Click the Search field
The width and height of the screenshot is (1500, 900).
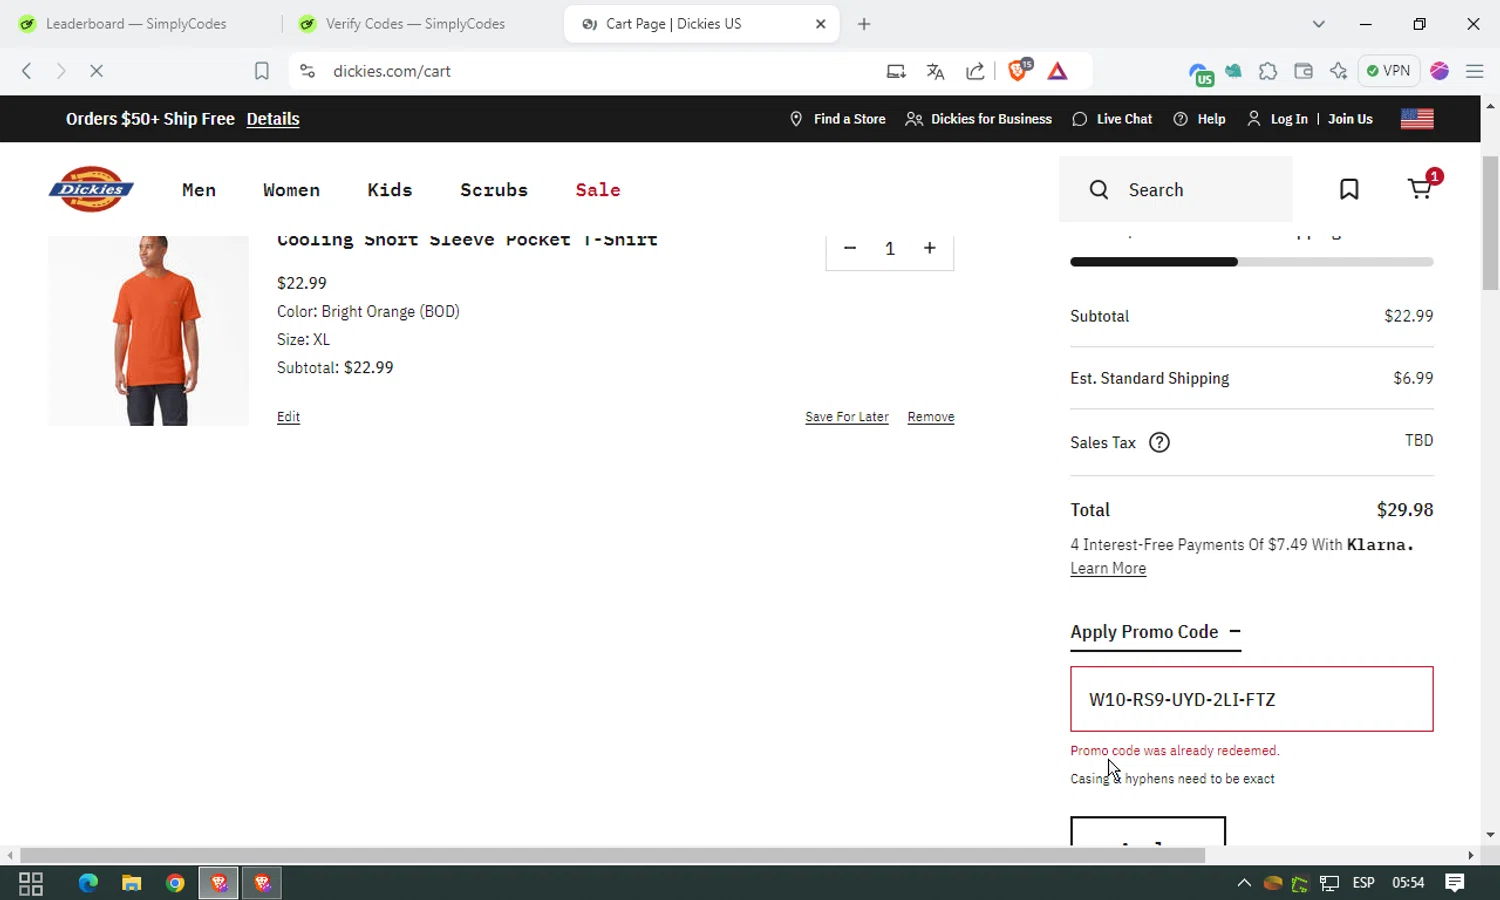point(1176,189)
